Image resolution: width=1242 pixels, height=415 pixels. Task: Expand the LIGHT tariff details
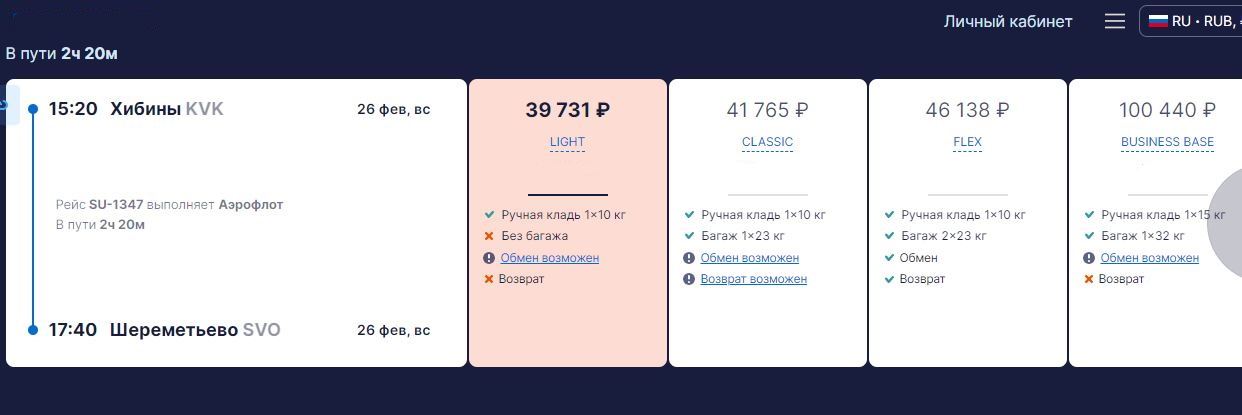tap(567, 142)
